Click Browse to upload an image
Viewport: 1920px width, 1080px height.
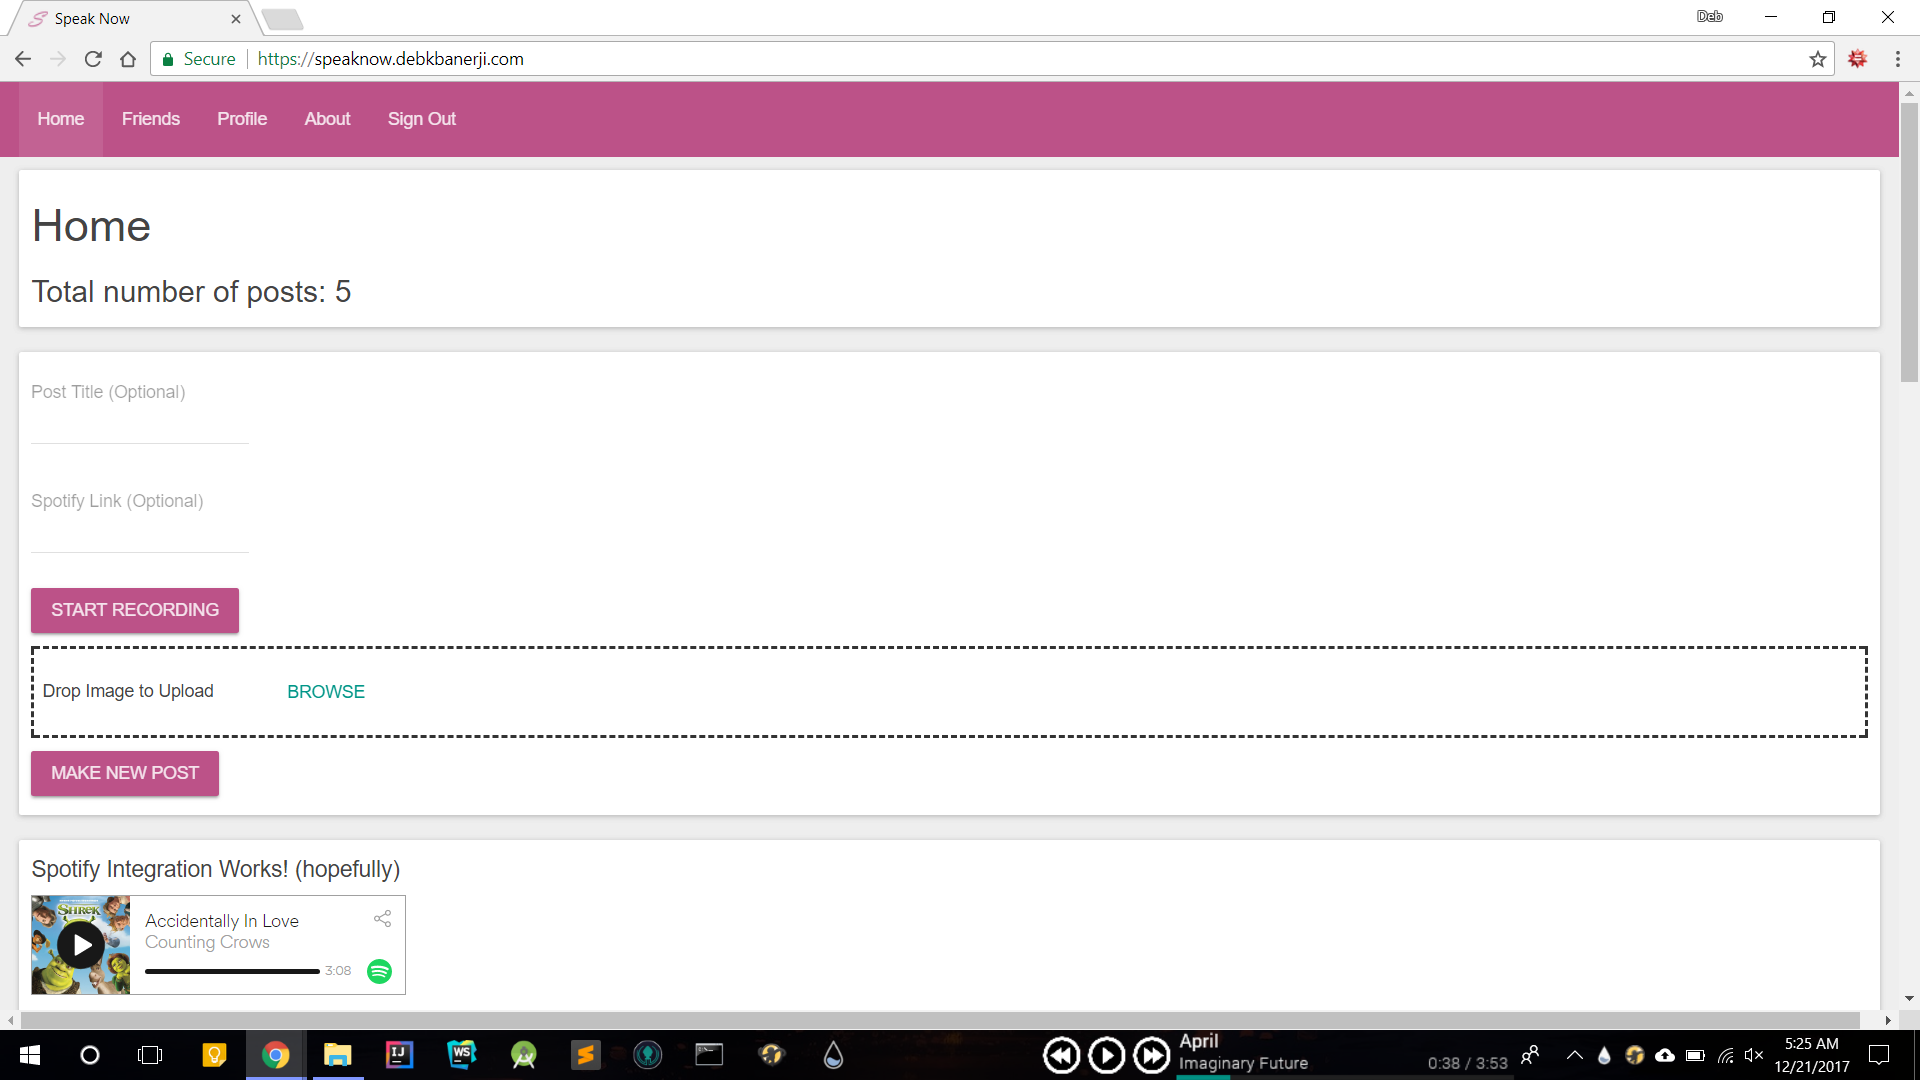pos(325,692)
